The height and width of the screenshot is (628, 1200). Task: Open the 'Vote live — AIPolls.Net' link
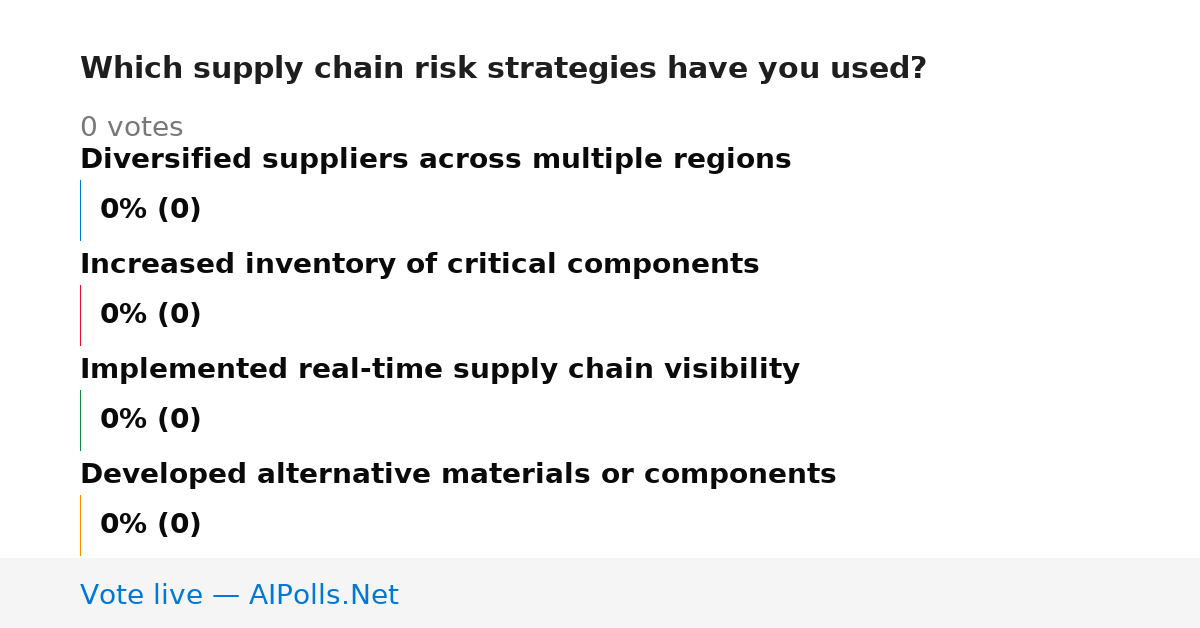239,596
